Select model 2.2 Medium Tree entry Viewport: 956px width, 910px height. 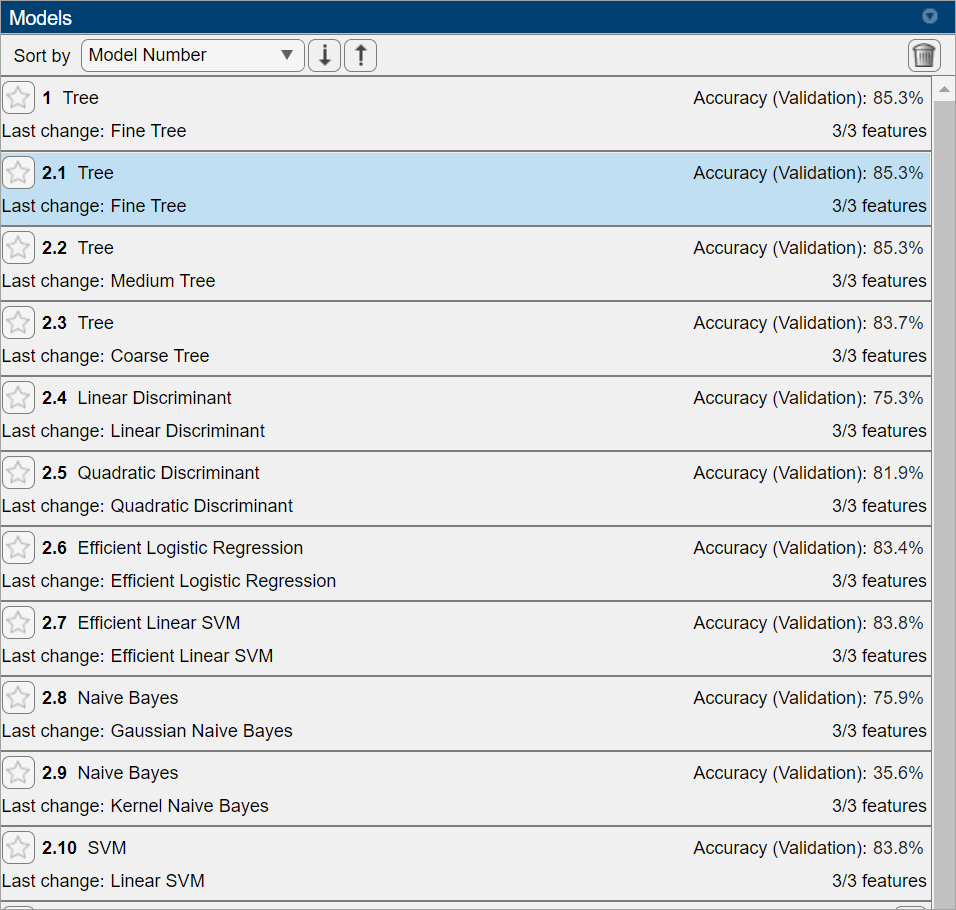pos(466,264)
